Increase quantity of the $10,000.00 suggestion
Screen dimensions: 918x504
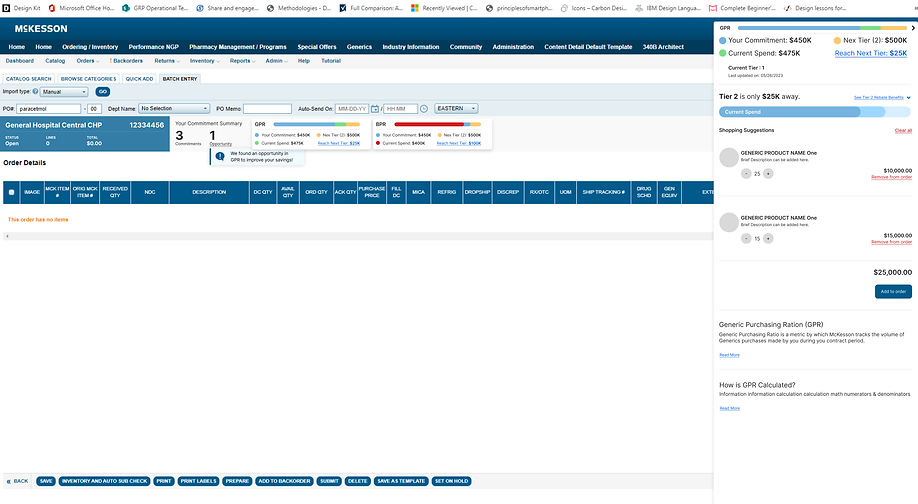click(768, 173)
